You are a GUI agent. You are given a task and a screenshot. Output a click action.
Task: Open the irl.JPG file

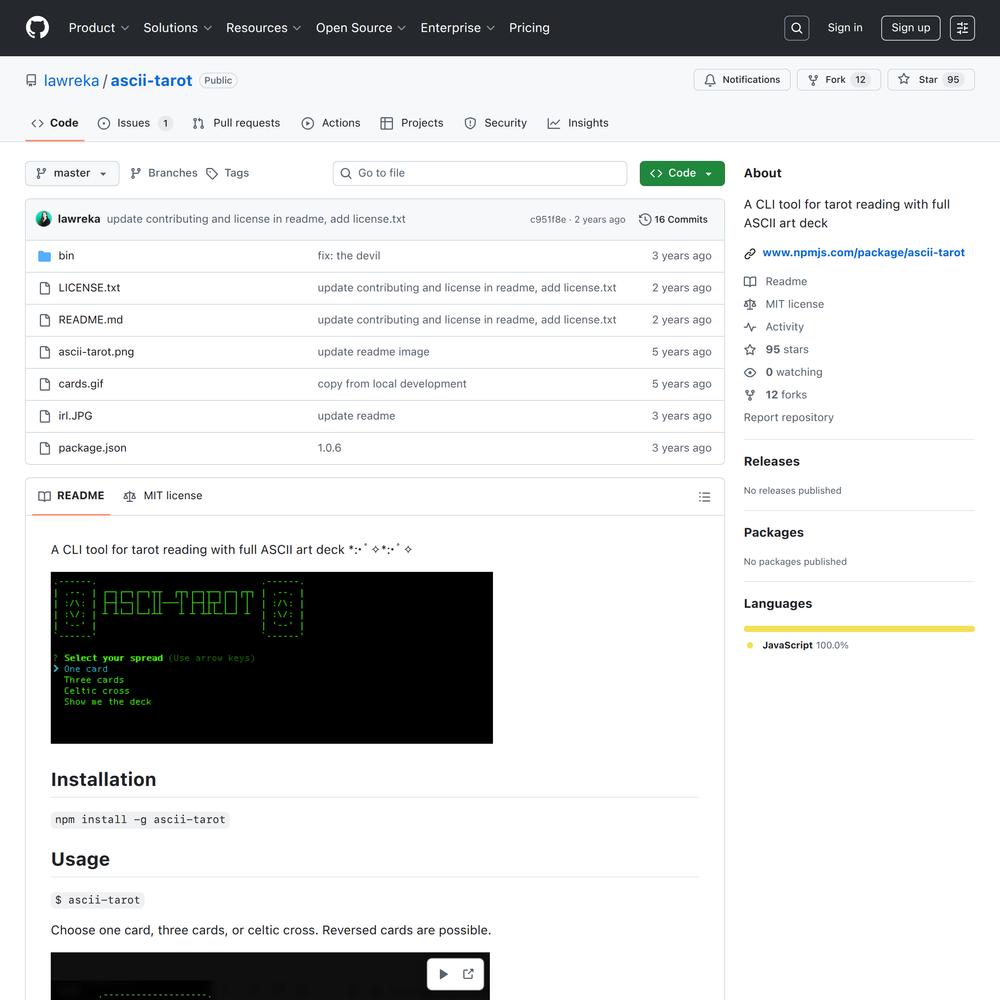[x=75, y=416]
